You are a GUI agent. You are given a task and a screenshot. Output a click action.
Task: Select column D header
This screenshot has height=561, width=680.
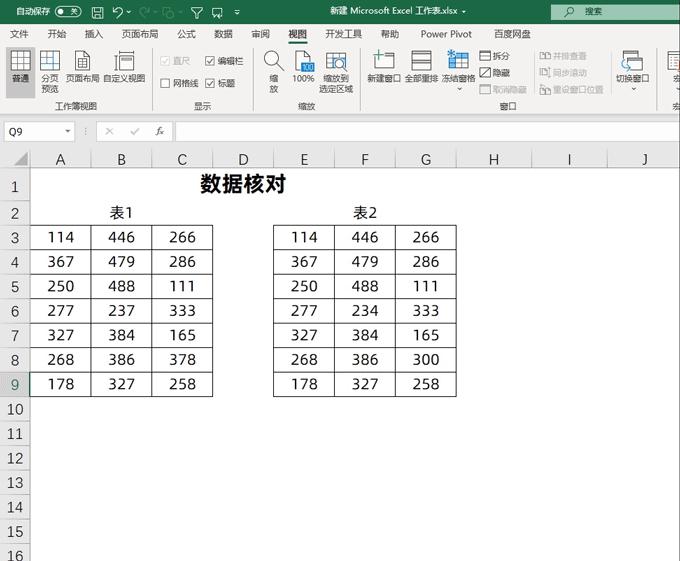point(243,160)
